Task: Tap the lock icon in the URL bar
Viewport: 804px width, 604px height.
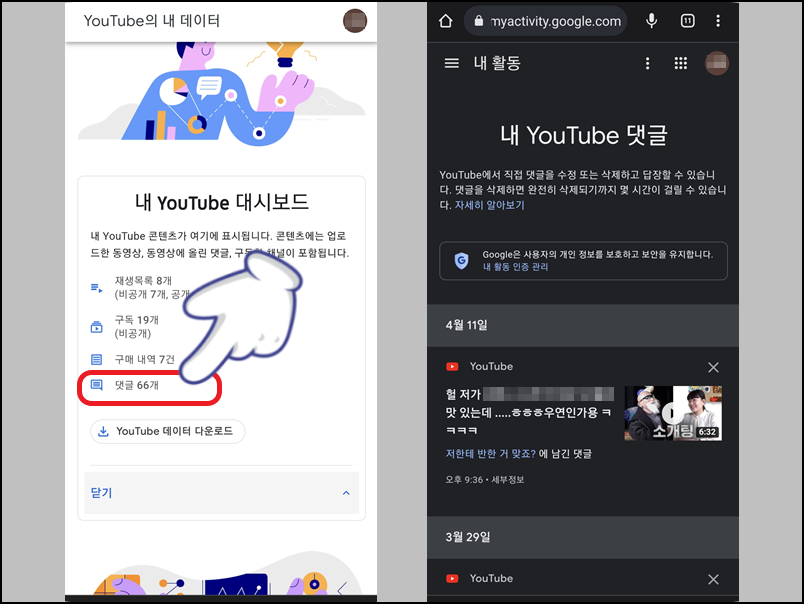Action: click(479, 21)
